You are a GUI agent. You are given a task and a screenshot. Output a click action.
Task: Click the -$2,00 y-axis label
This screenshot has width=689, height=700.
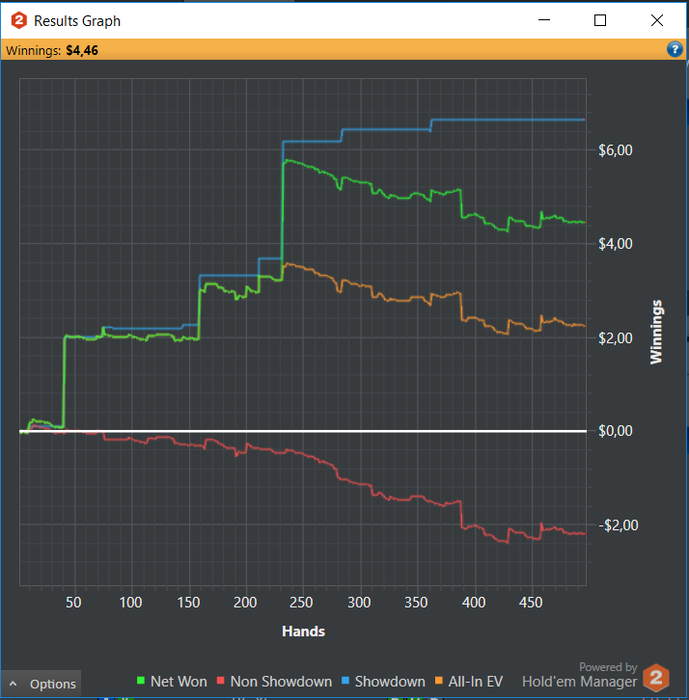click(x=618, y=525)
